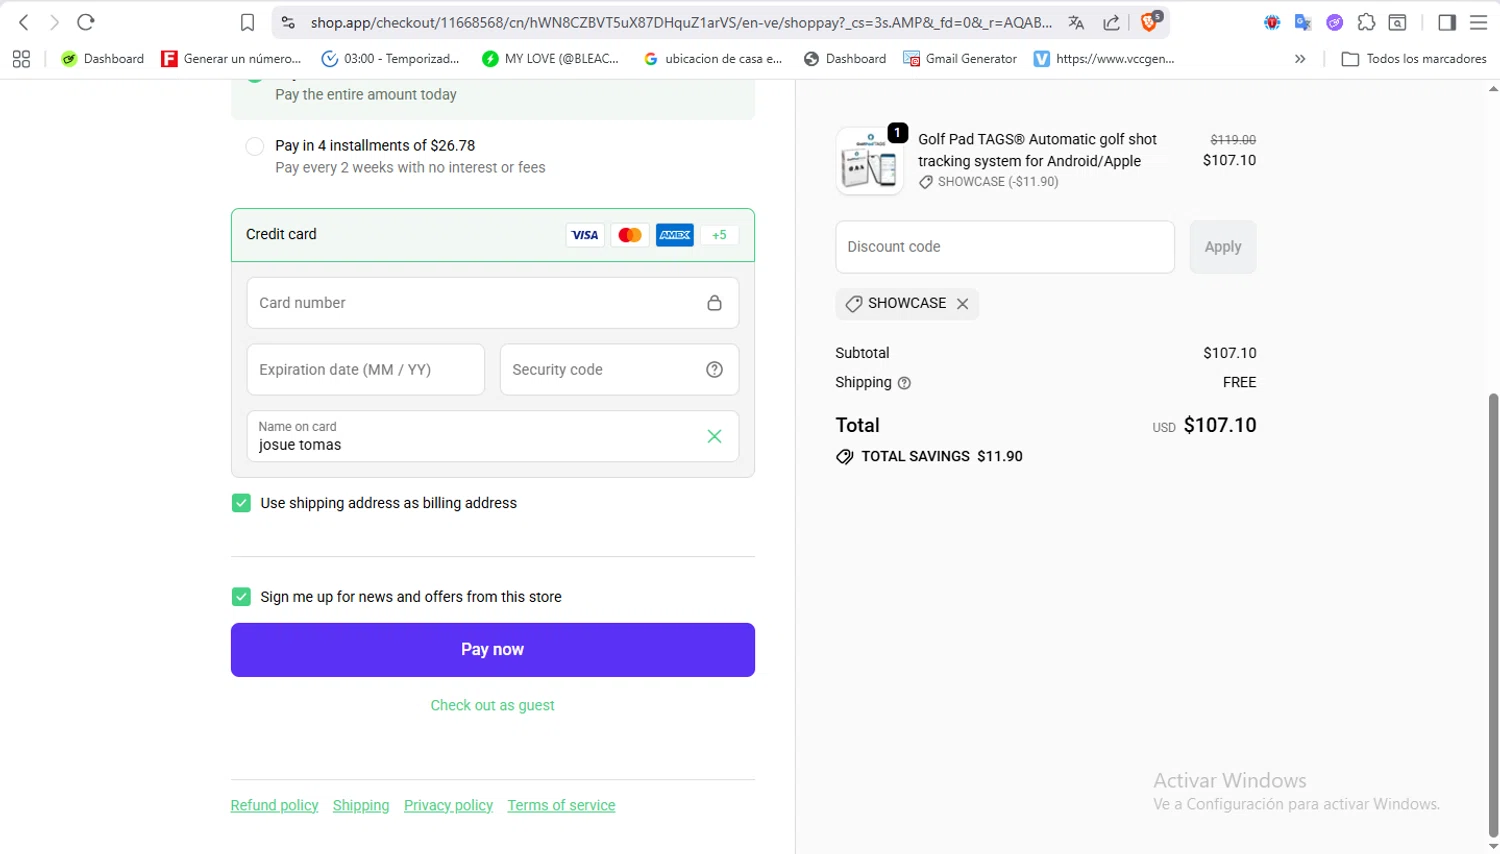1500x854 pixels.
Task: Open the Privacy policy link
Action: (x=448, y=805)
